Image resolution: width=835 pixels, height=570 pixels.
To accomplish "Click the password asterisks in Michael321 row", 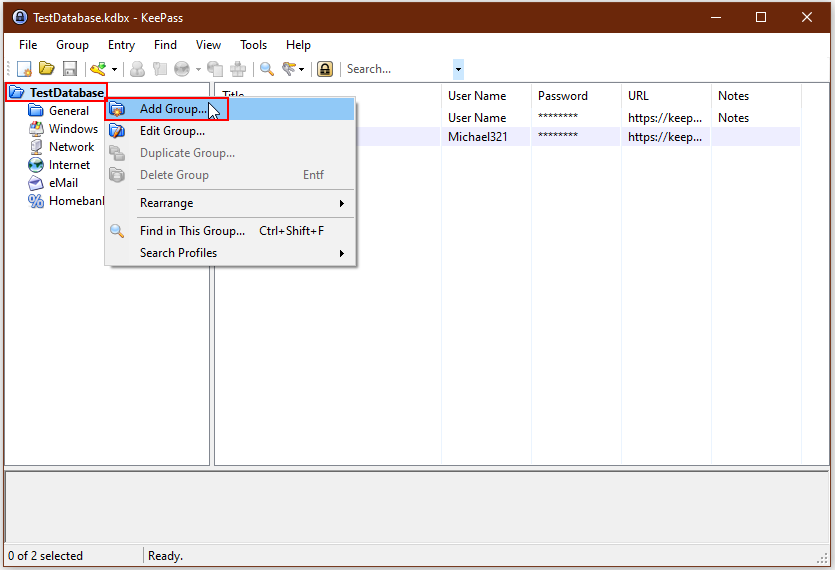I will (x=558, y=135).
